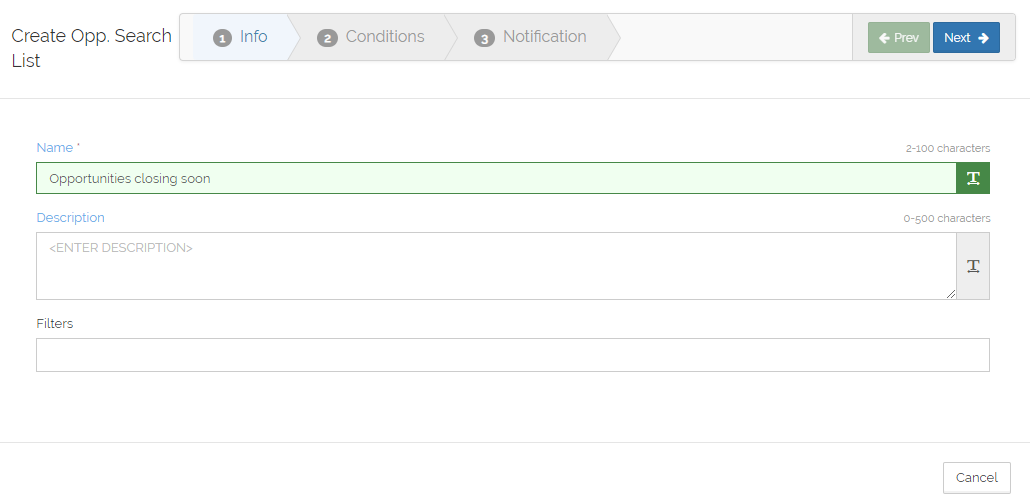
Task: Click the green translate icon beside Name field
Action: (x=973, y=178)
